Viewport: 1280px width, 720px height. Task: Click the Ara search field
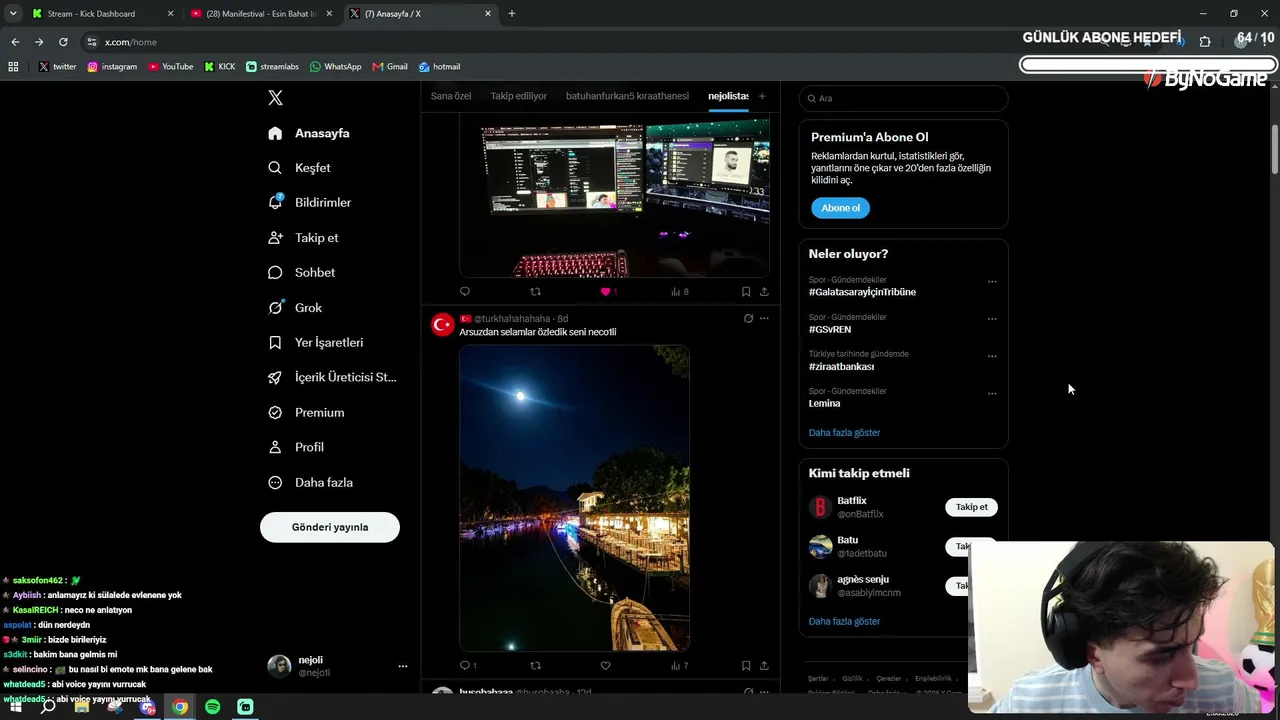pos(903,98)
